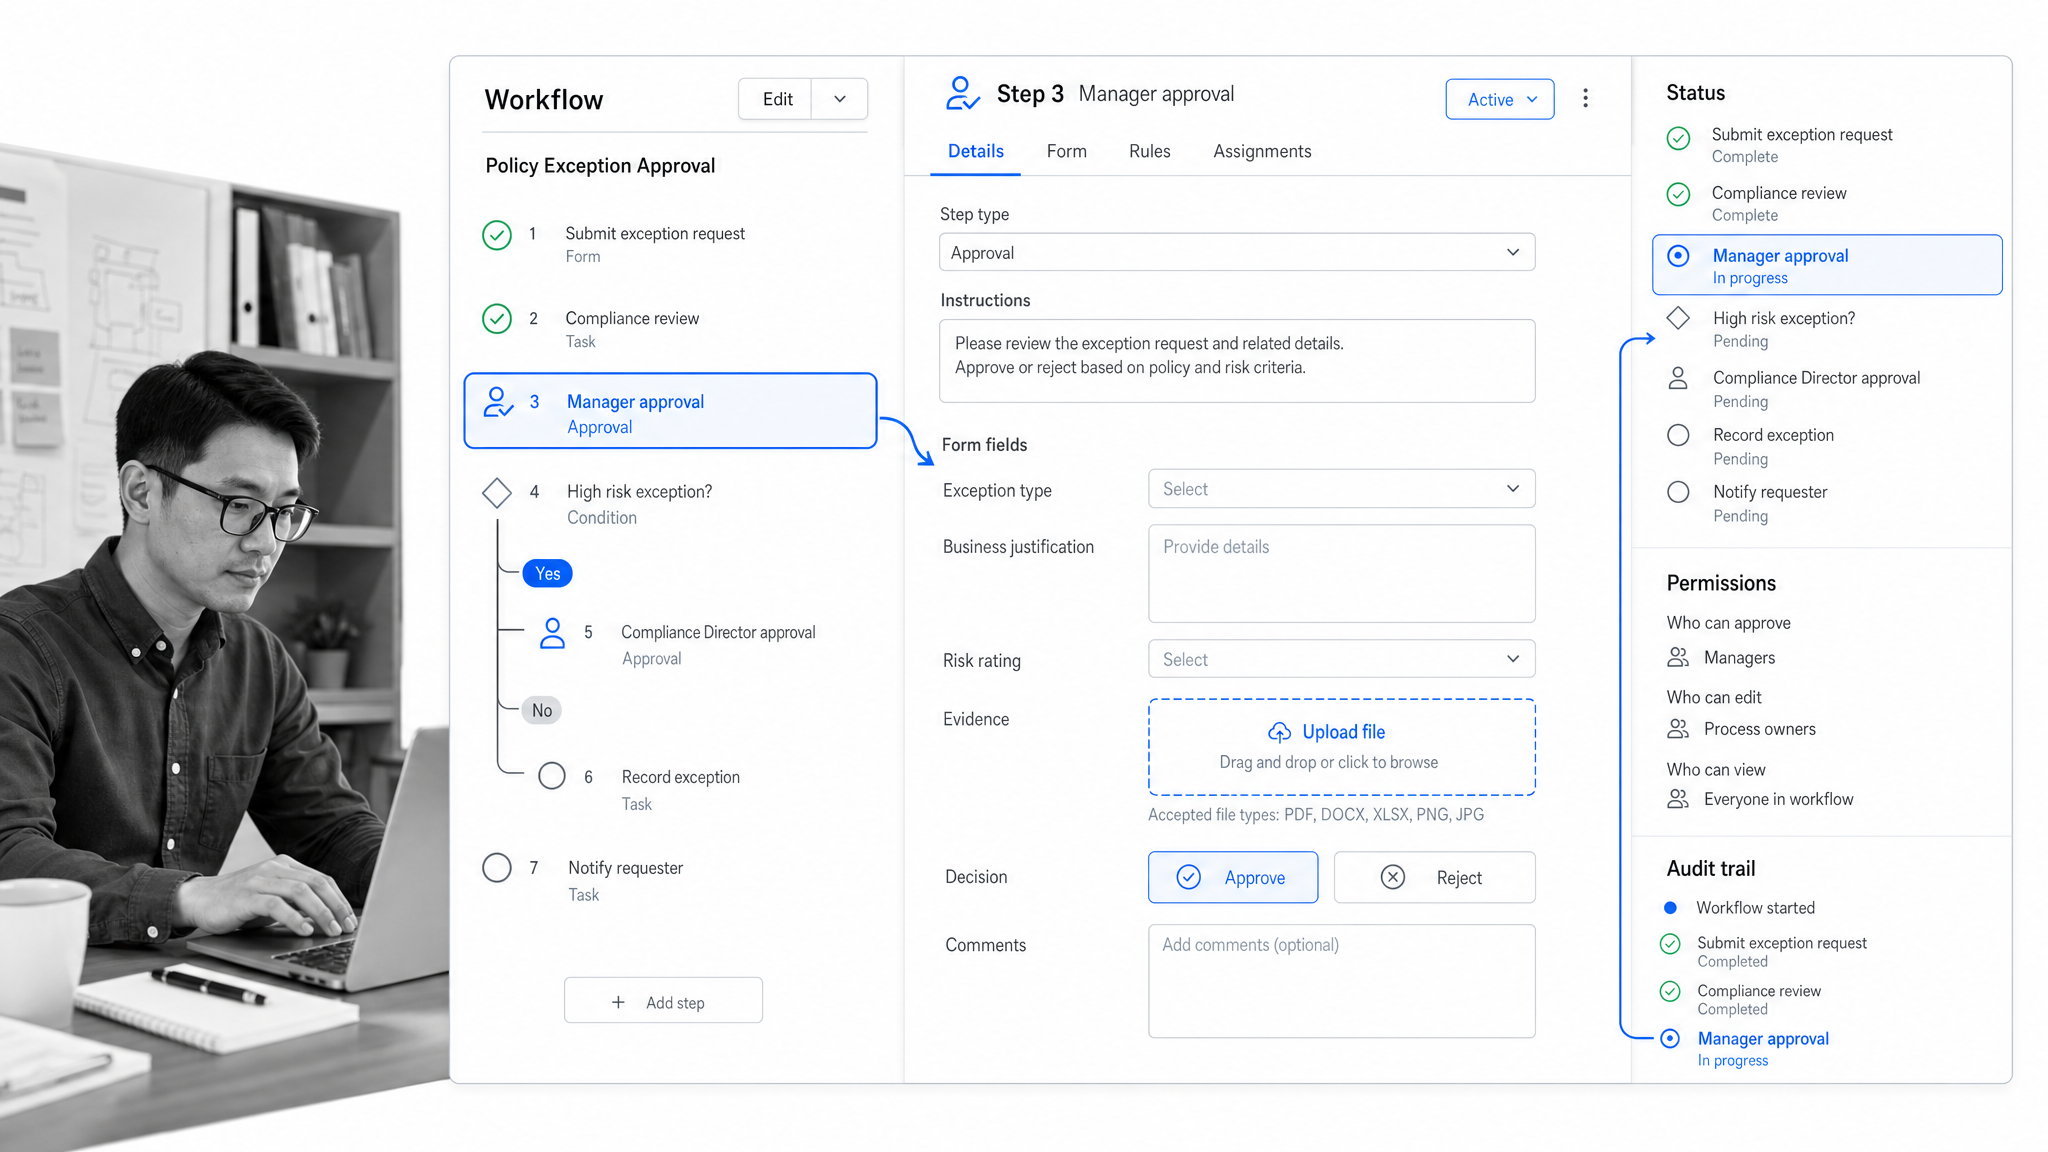Image resolution: width=2048 pixels, height=1152 pixels.
Task: Select the No branch pill
Action: (x=542, y=710)
